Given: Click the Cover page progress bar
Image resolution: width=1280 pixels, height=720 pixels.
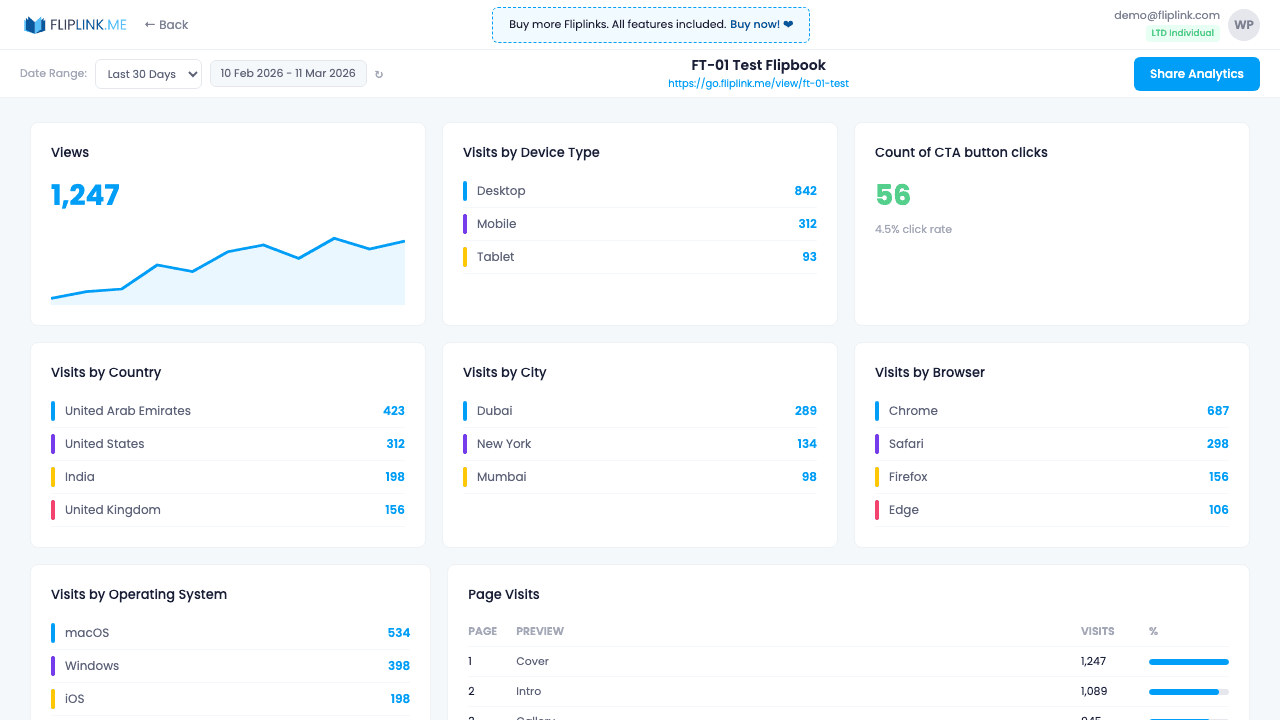Looking at the screenshot, I should tap(1188, 661).
